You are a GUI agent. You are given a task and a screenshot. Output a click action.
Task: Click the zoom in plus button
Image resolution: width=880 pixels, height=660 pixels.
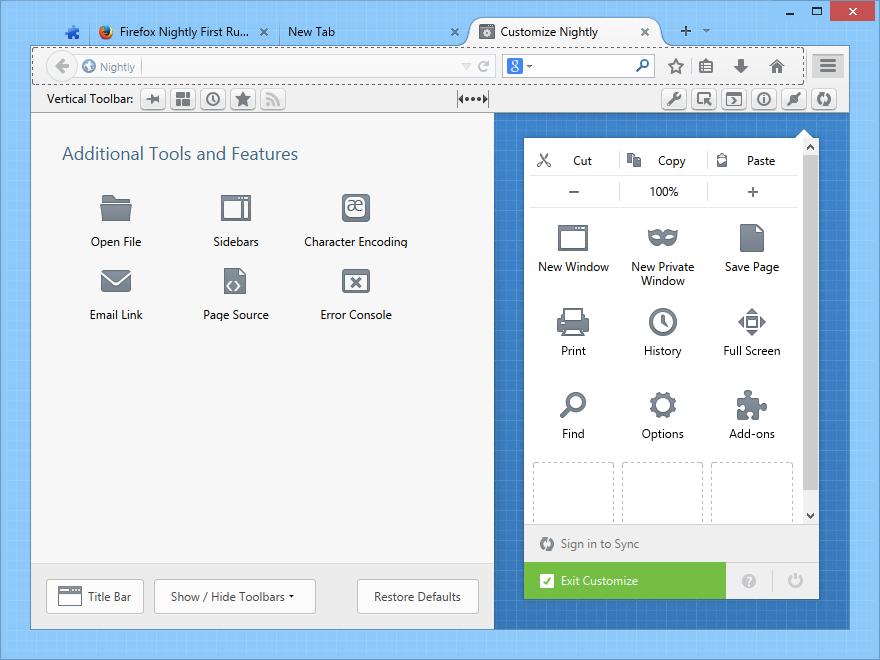click(752, 192)
